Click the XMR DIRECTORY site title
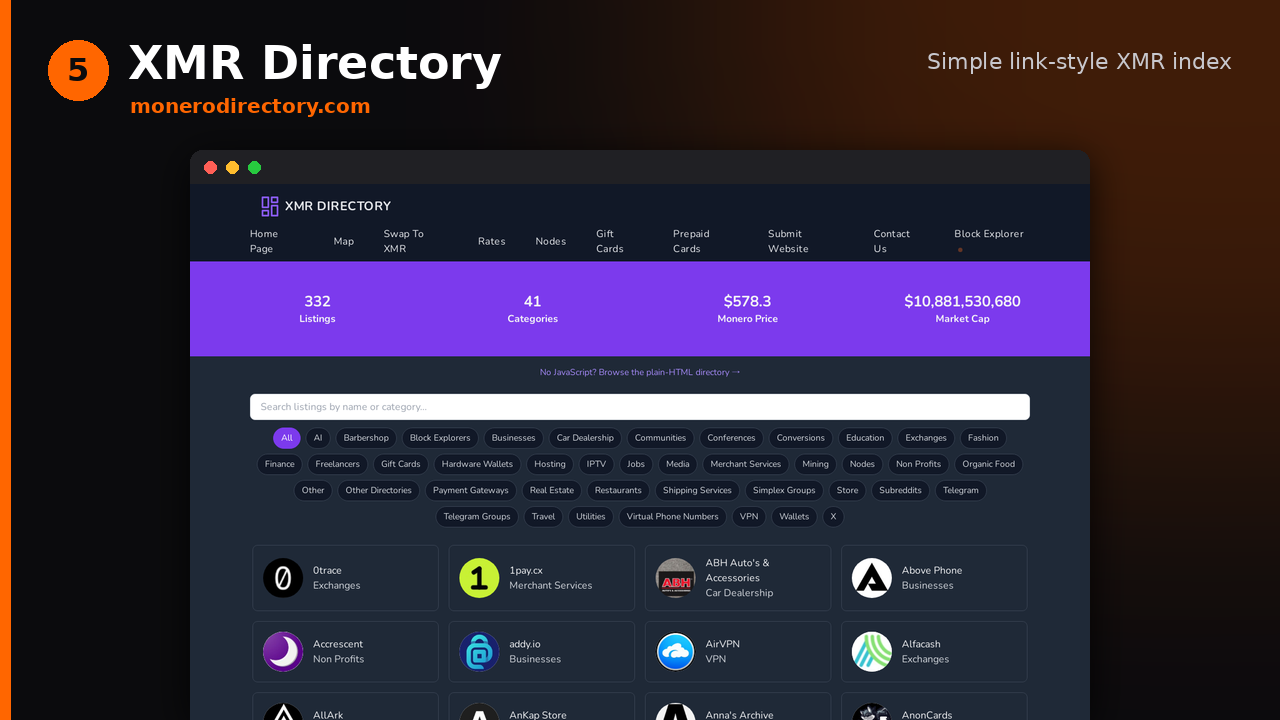This screenshot has height=720, width=1280. pyautogui.click(x=338, y=206)
